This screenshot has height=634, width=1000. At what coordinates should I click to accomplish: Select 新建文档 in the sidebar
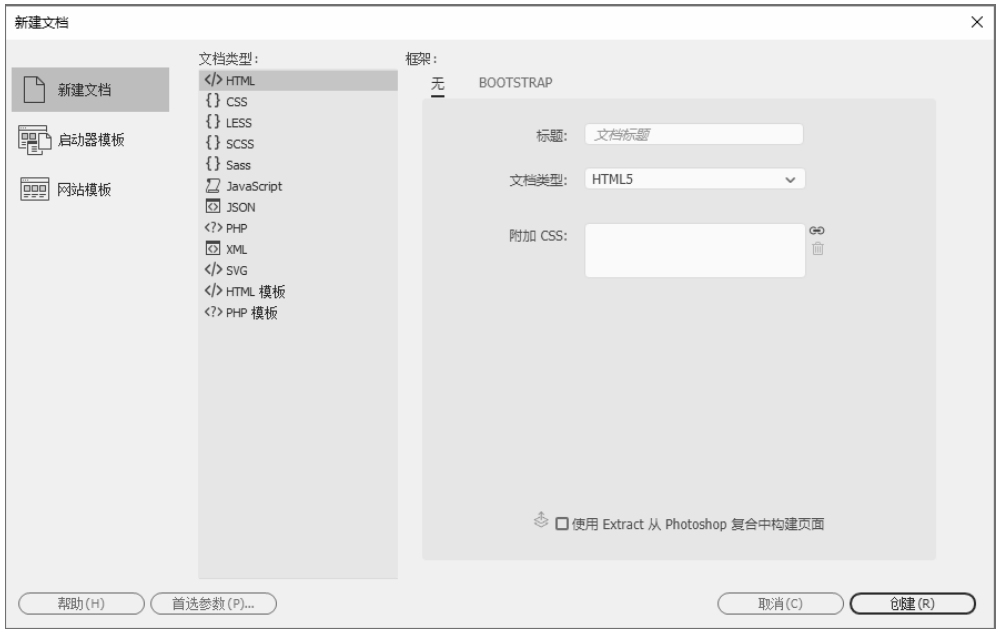pos(91,90)
